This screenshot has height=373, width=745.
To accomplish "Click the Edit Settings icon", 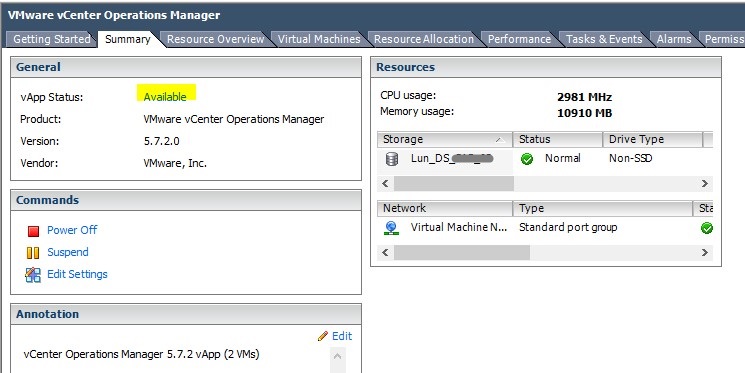I will 33,275.
